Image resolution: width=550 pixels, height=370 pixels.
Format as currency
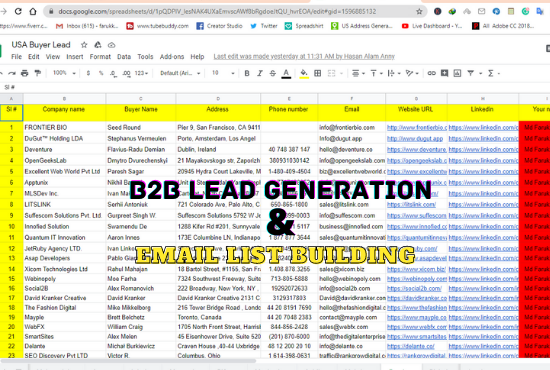[x=88, y=73]
